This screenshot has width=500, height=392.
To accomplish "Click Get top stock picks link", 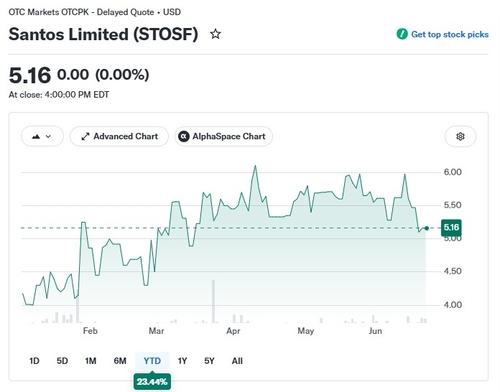I will tap(450, 34).
